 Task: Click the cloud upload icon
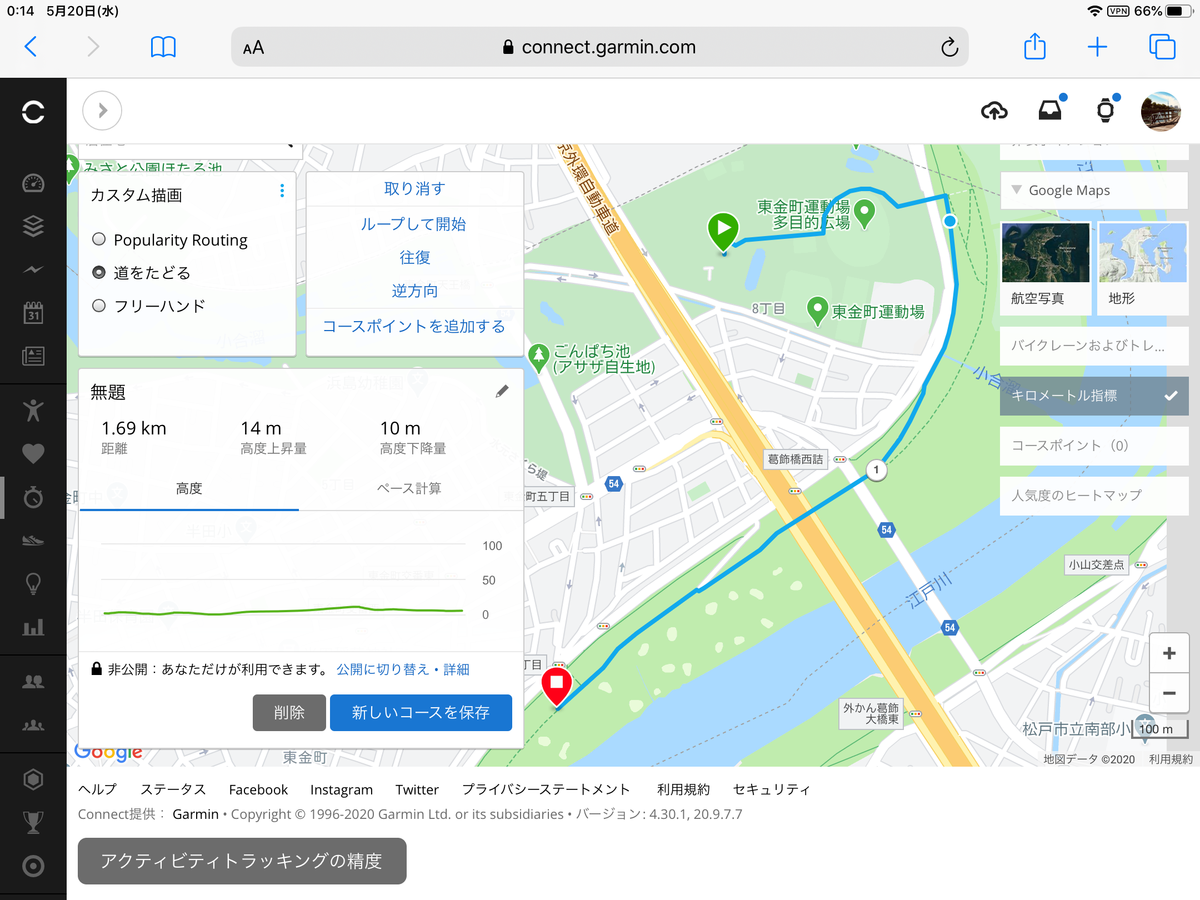tap(994, 111)
